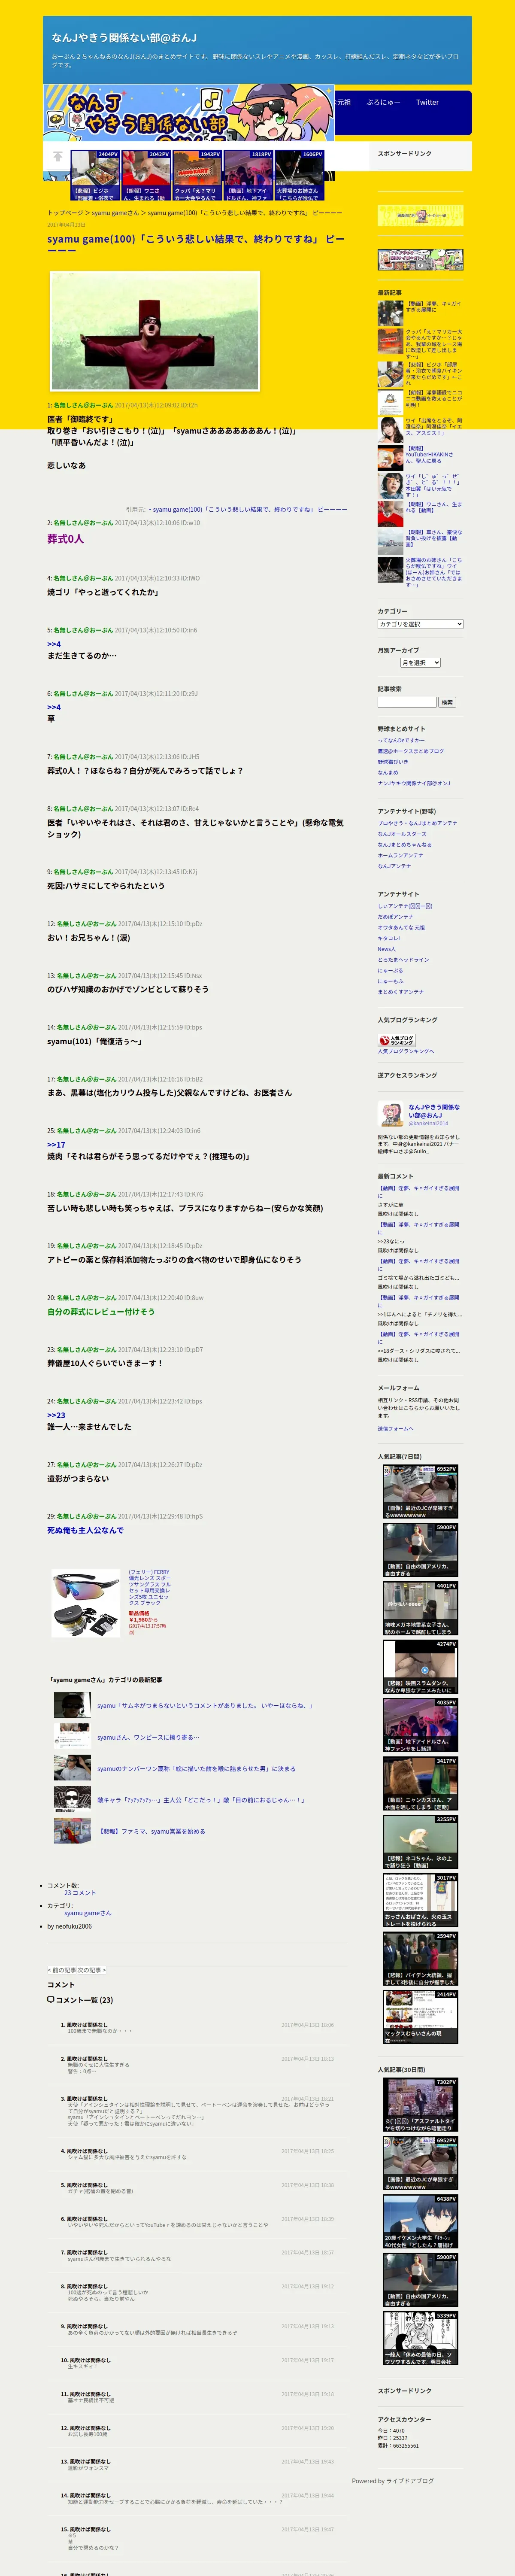Open the syamuのナンバーワン蔑称 related article
The image size is (515, 2576).
click(196, 1768)
